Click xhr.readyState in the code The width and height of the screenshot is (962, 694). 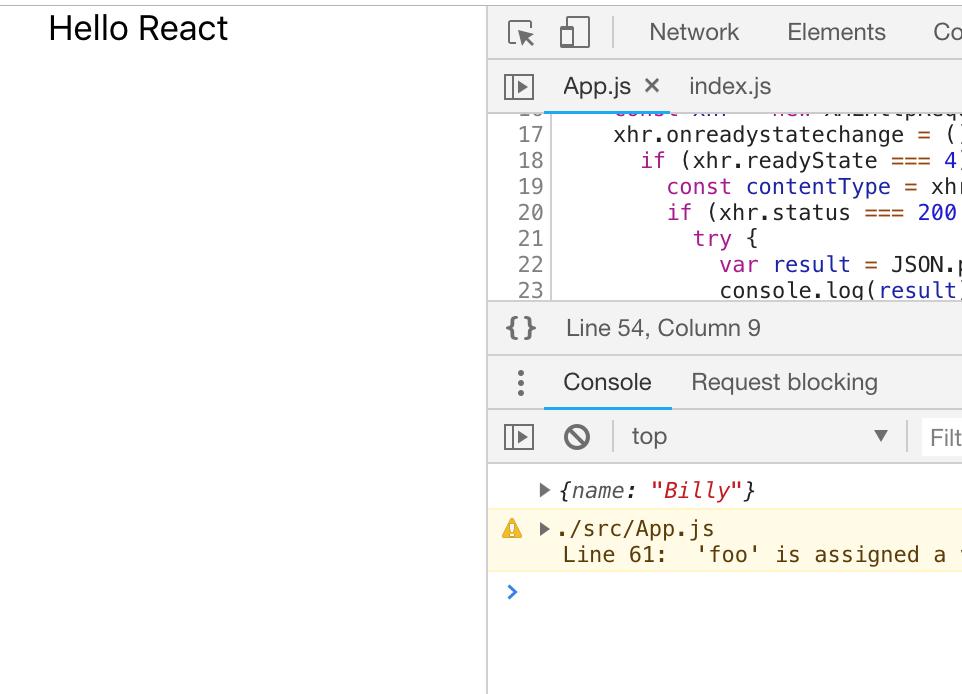click(785, 161)
